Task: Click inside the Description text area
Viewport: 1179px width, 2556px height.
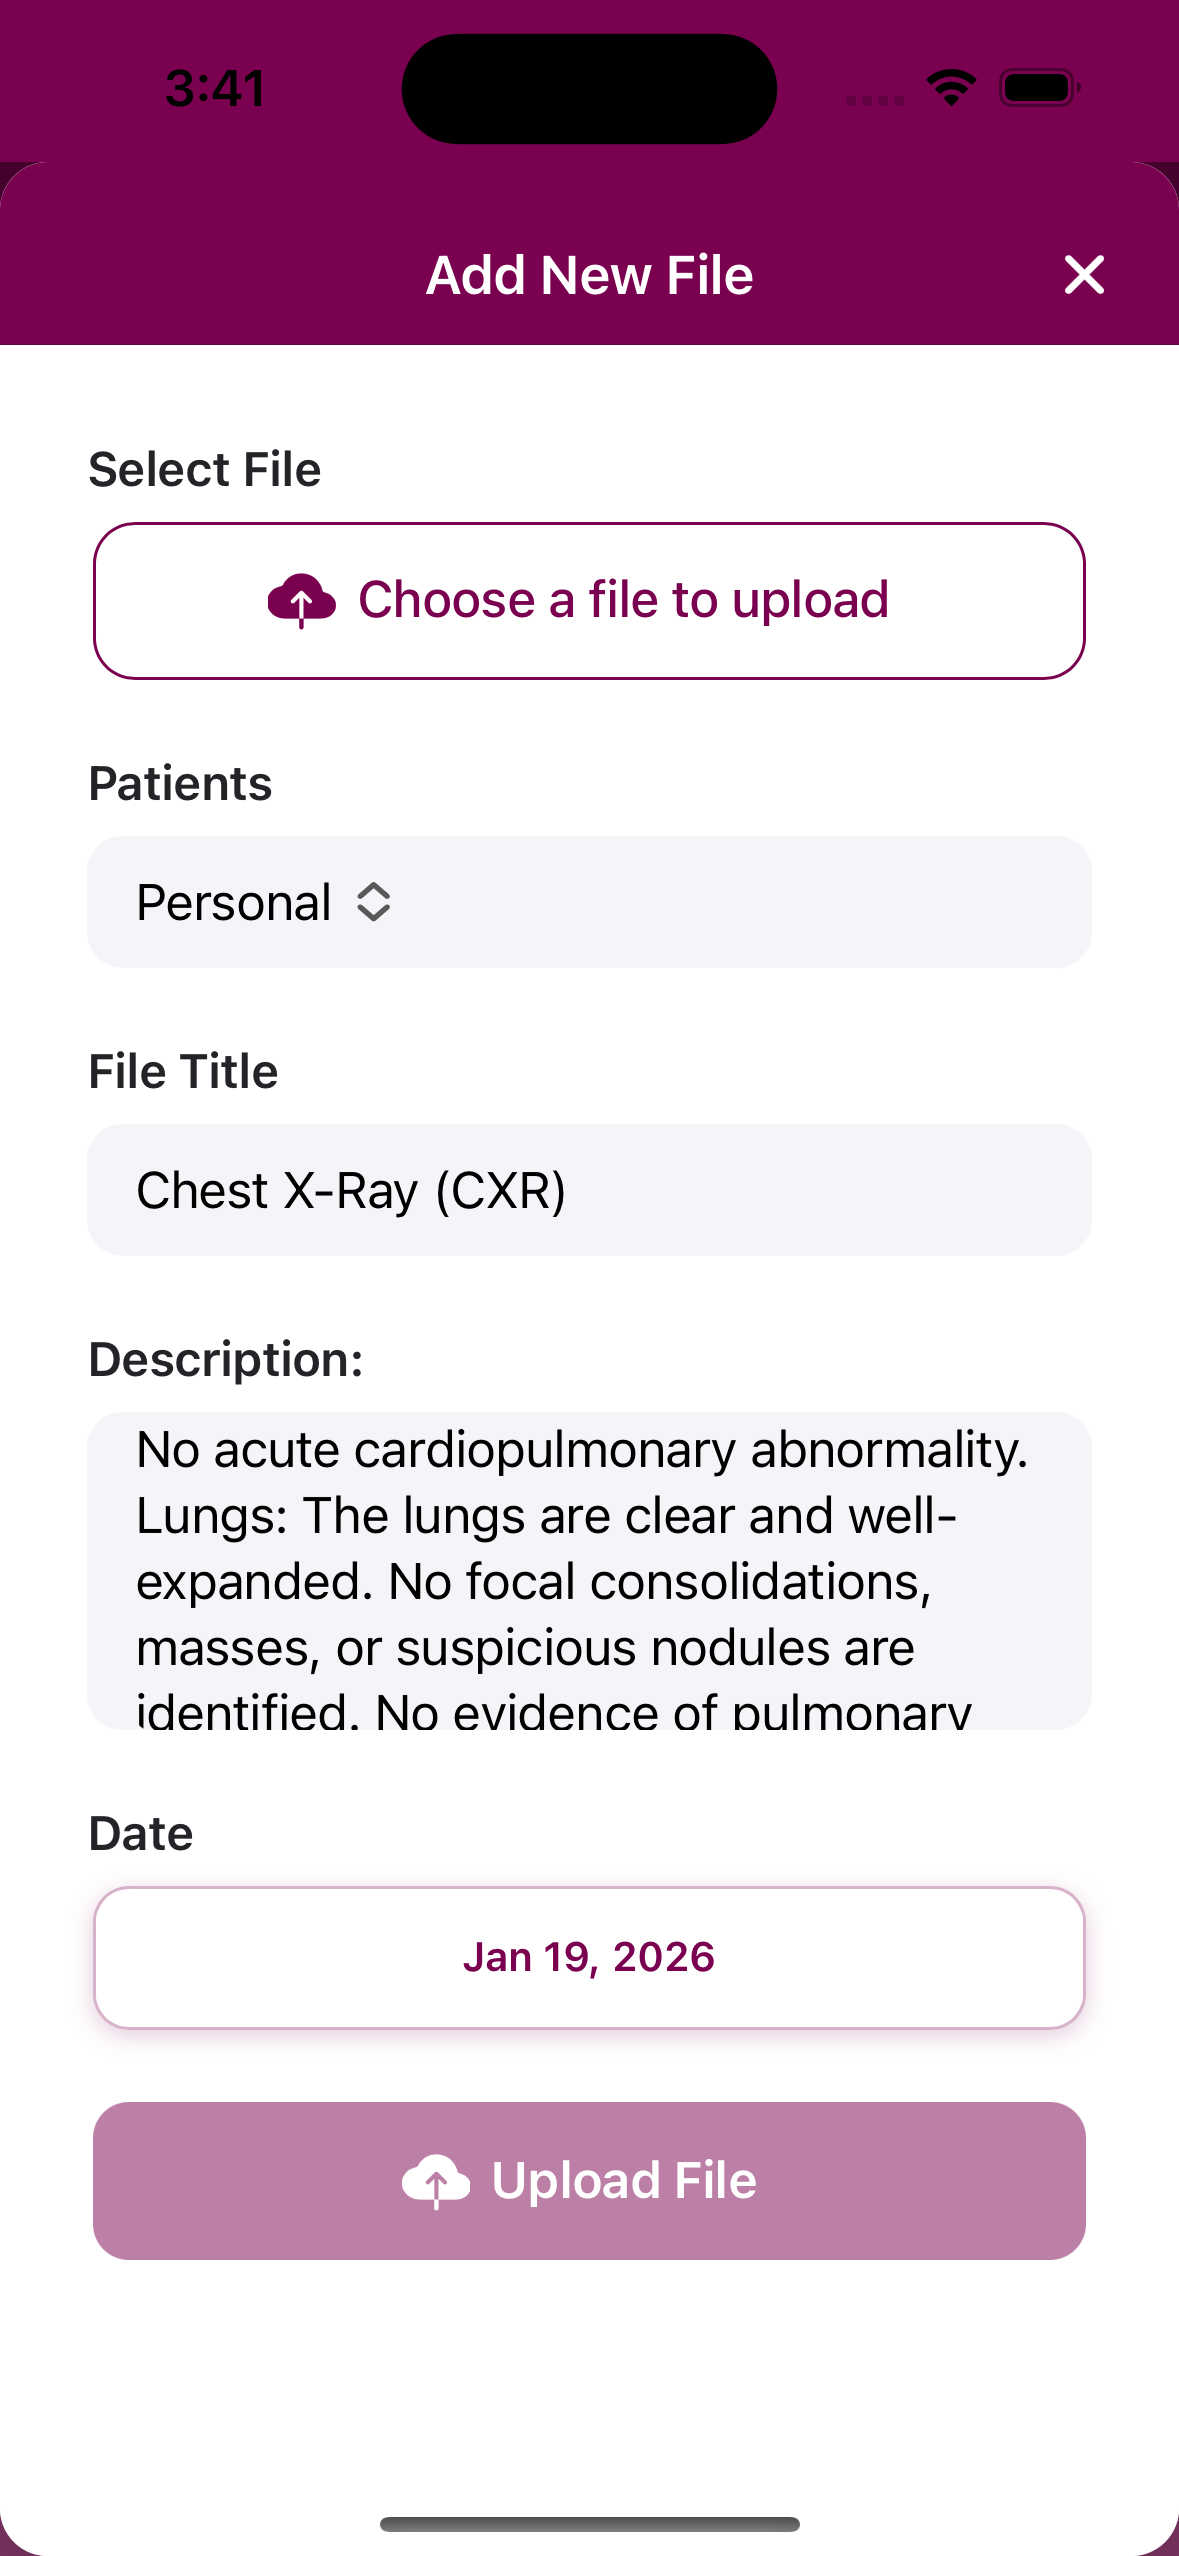Action: 588,1570
